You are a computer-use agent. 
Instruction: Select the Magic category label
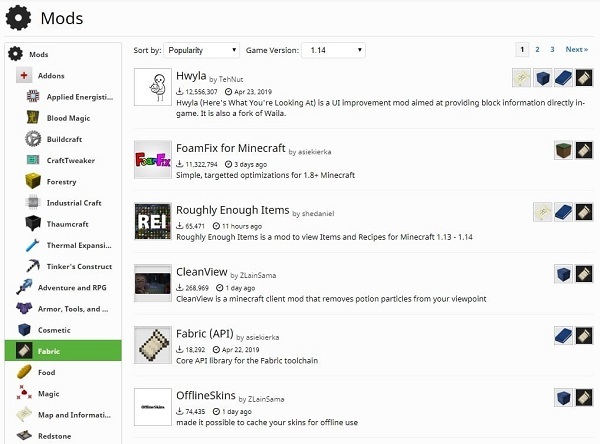pyautogui.click(x=49, y=393)
